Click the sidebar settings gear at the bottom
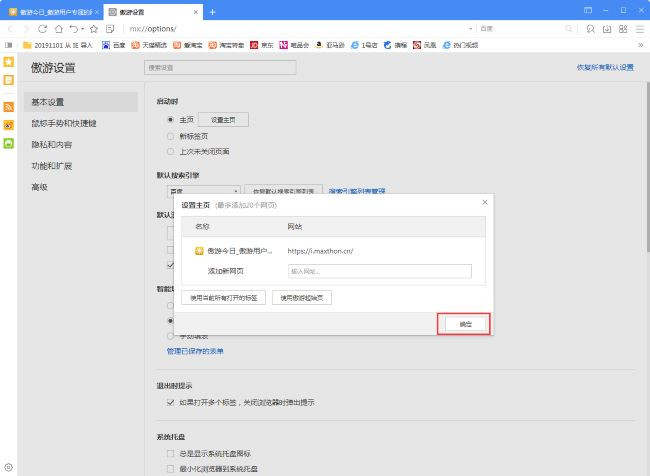Viewport: 650px width, 476px height. [8, 467]
